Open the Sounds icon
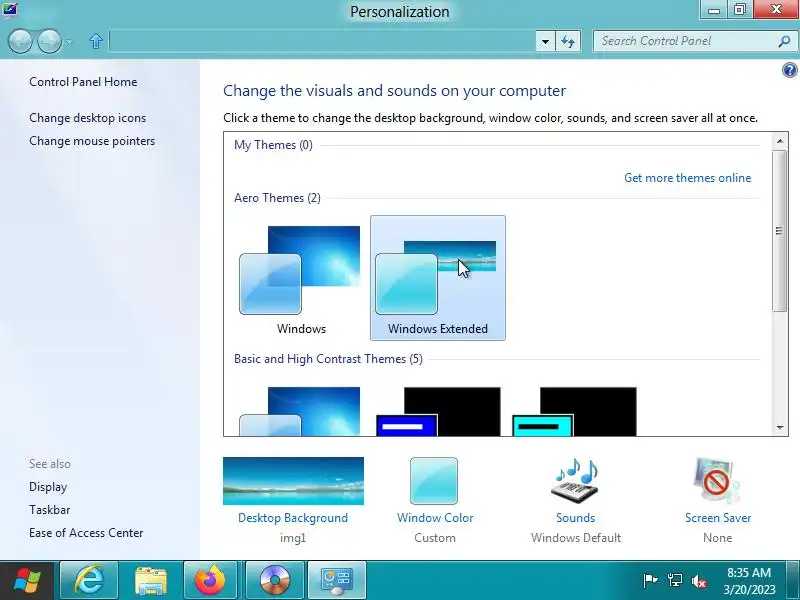The height and width of the screenshot is (600, 800). (x=576, y=481)
